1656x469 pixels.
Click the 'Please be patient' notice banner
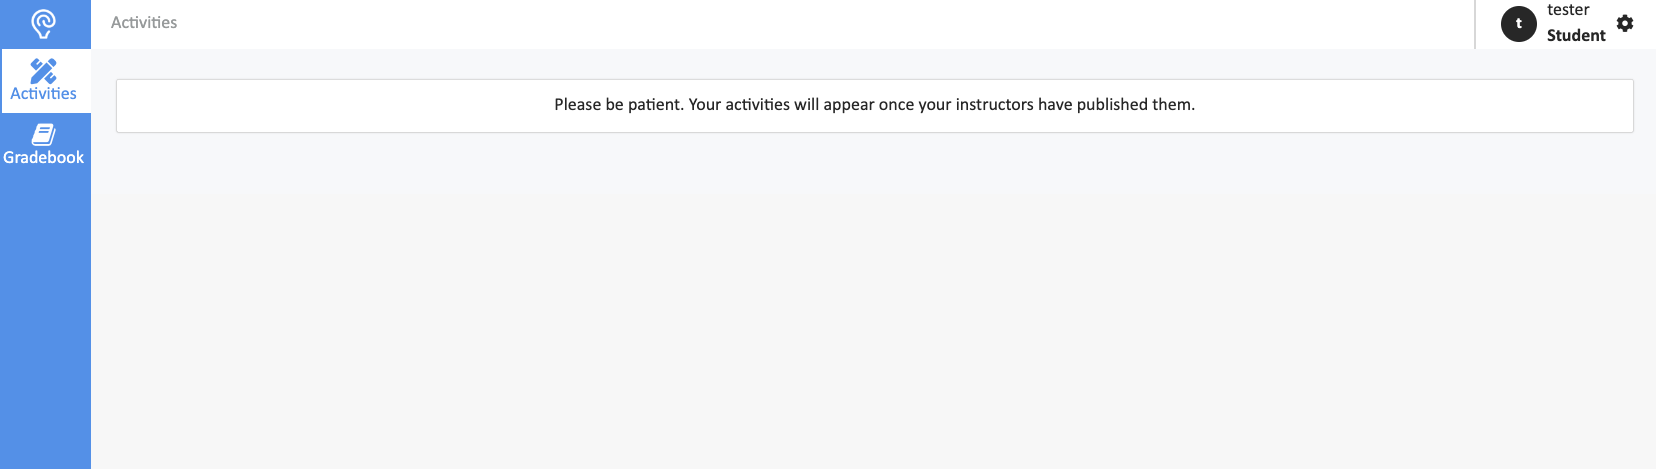point(875,106)
